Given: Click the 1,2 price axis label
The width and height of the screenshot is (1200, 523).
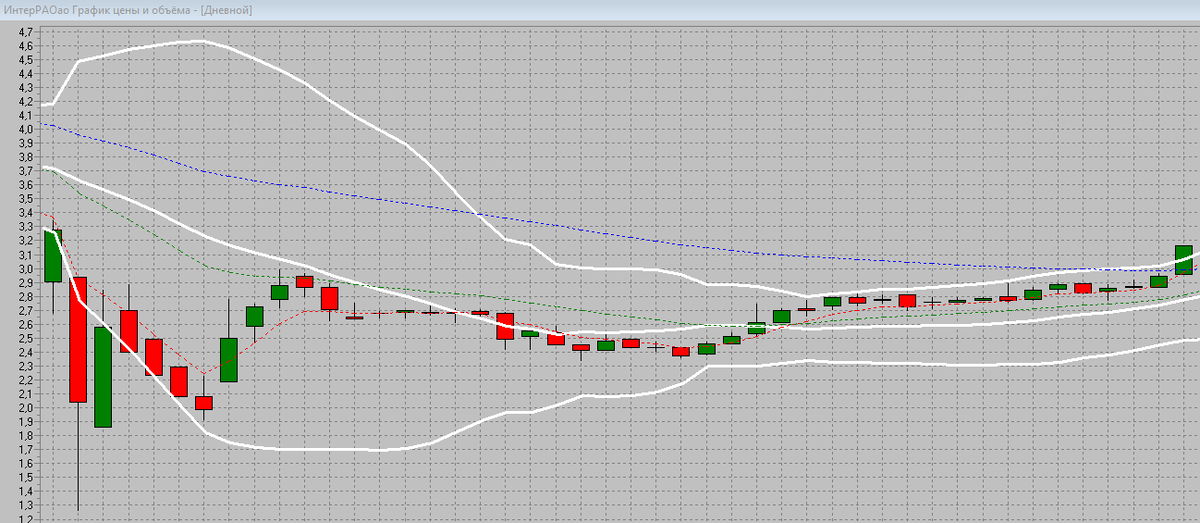Looking at the screenshot, I should pyautogui.click(x=26, y=518).
